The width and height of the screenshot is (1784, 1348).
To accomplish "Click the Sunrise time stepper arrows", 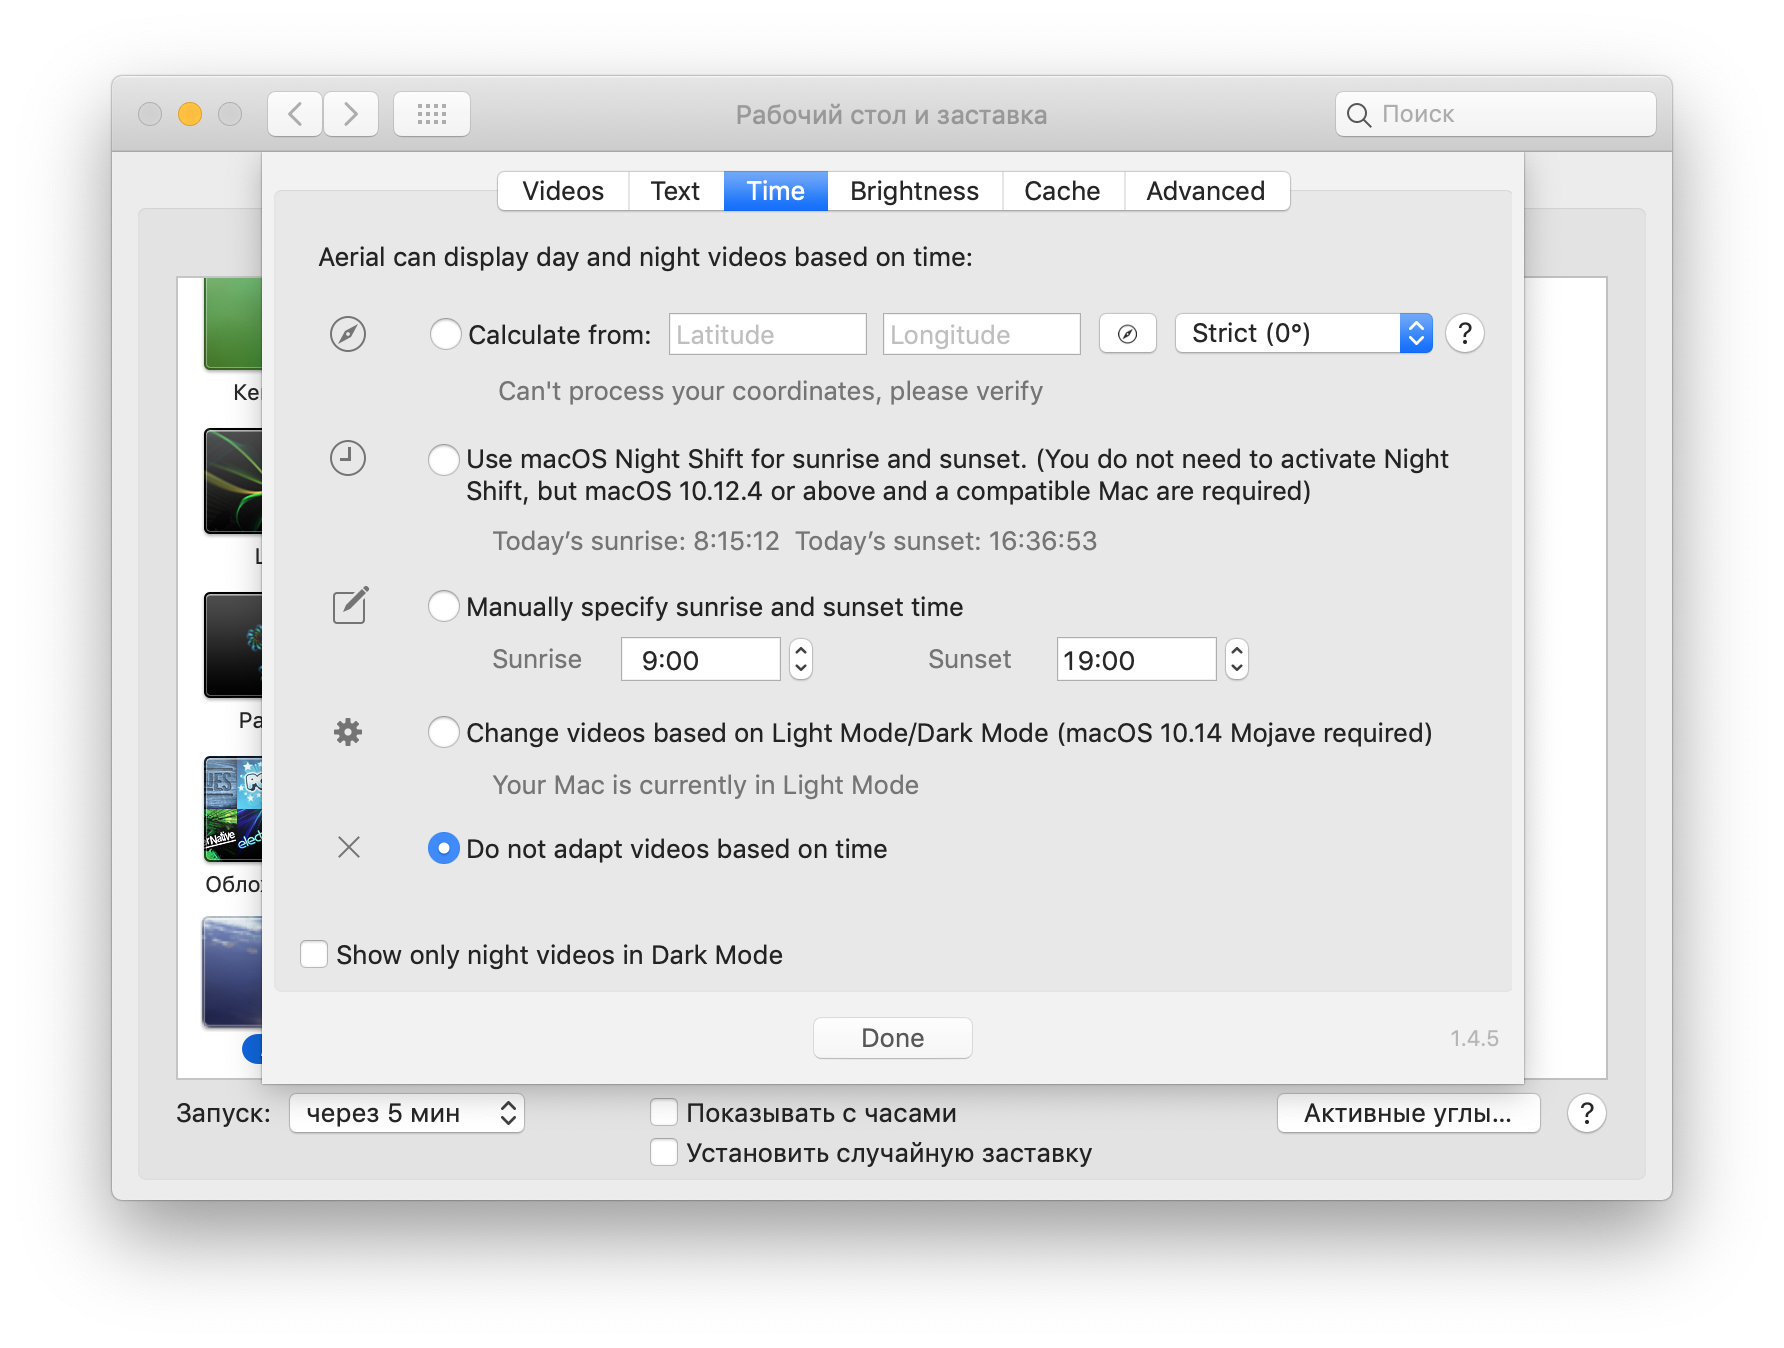I will [800, 660].
